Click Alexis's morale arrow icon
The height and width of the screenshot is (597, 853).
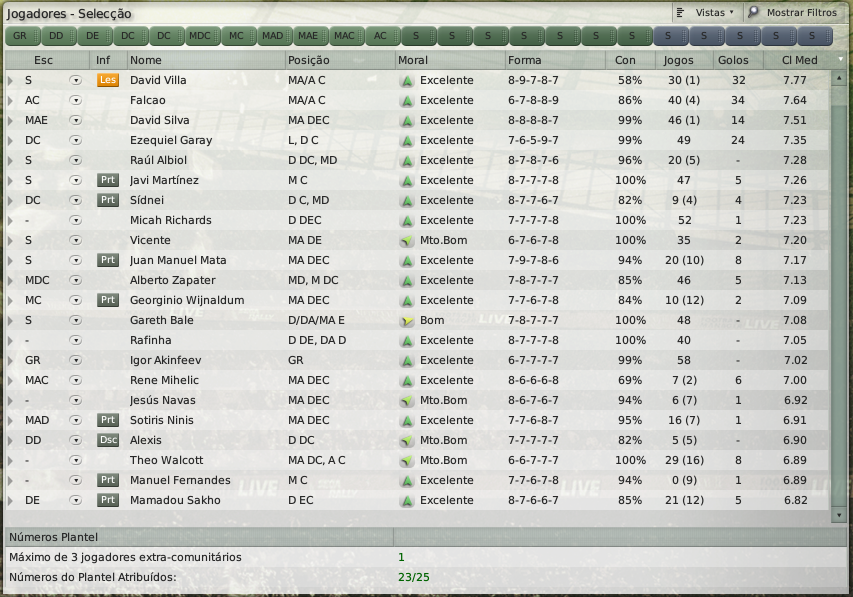point(406,441)
